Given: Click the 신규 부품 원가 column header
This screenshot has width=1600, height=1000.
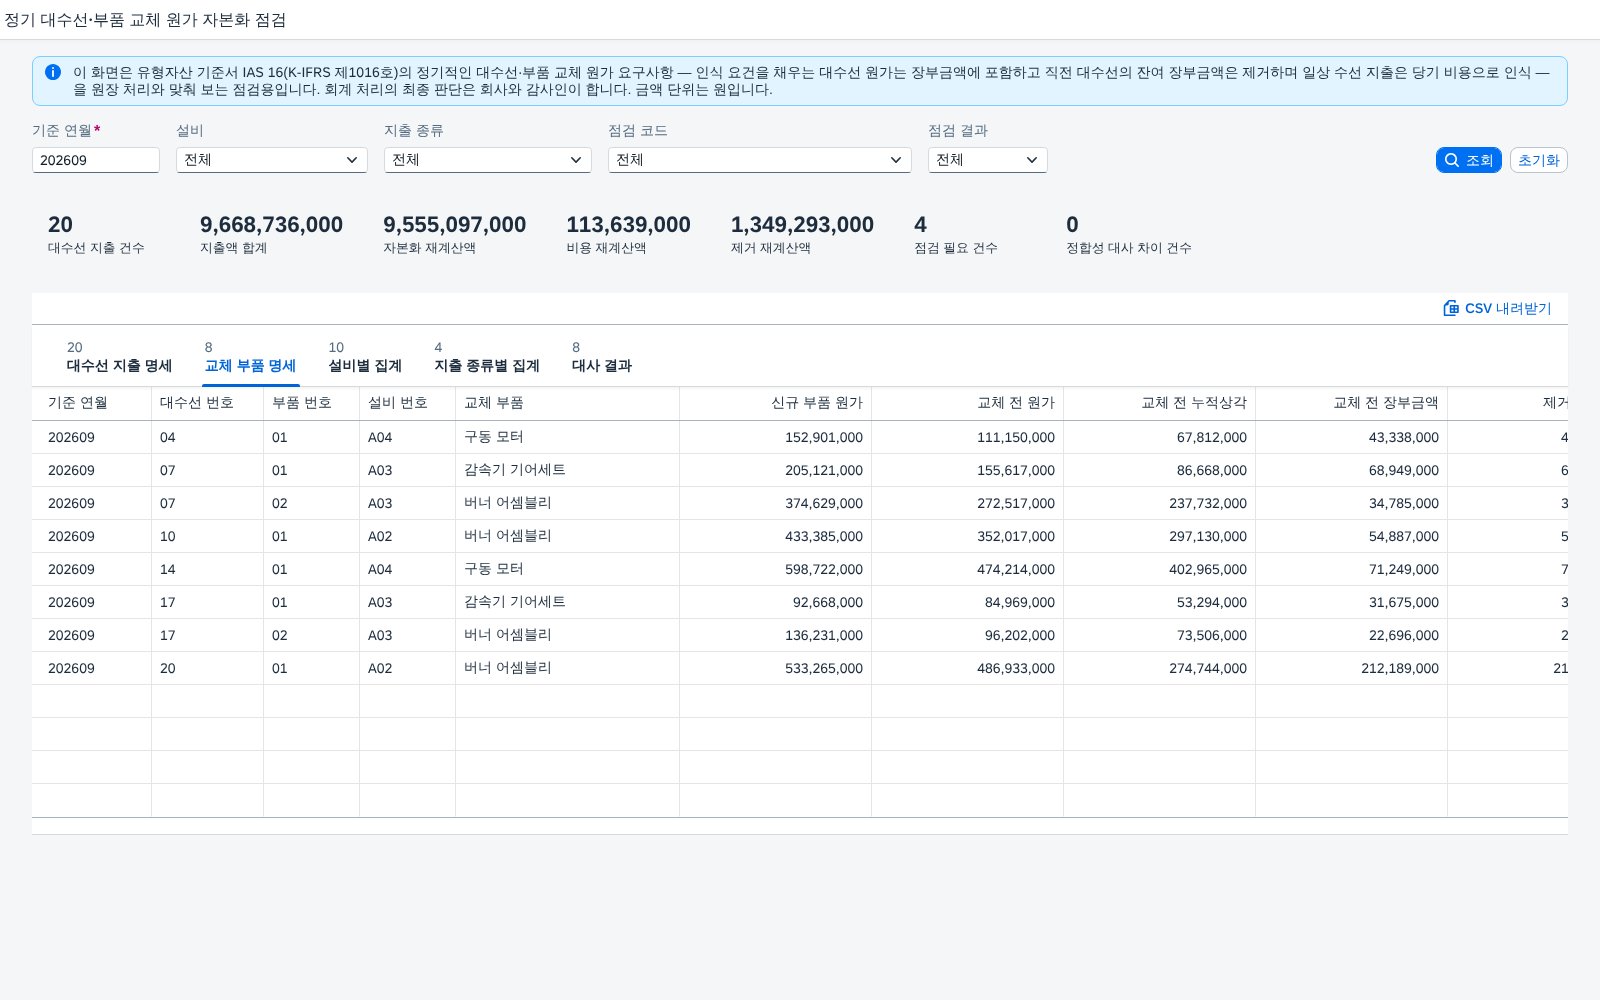Looking at the screenshot, I should coord(775,403).
